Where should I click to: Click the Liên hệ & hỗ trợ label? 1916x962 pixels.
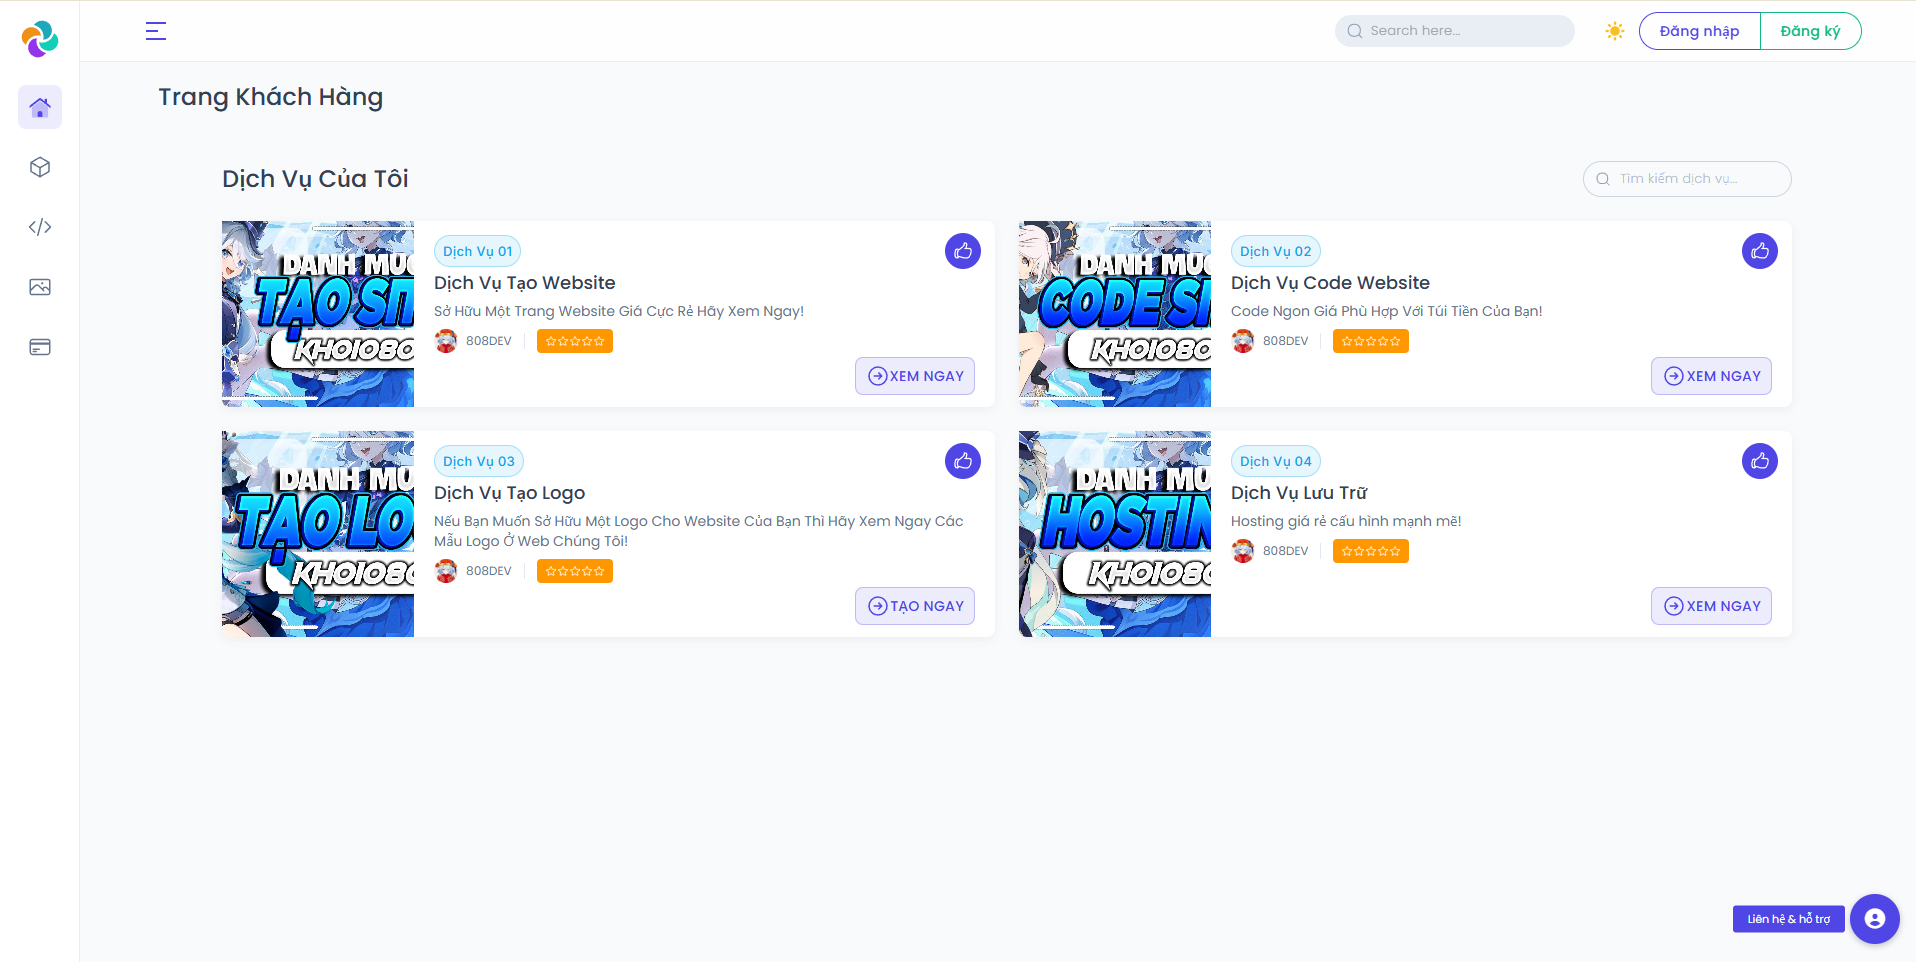click(1788, 919)
